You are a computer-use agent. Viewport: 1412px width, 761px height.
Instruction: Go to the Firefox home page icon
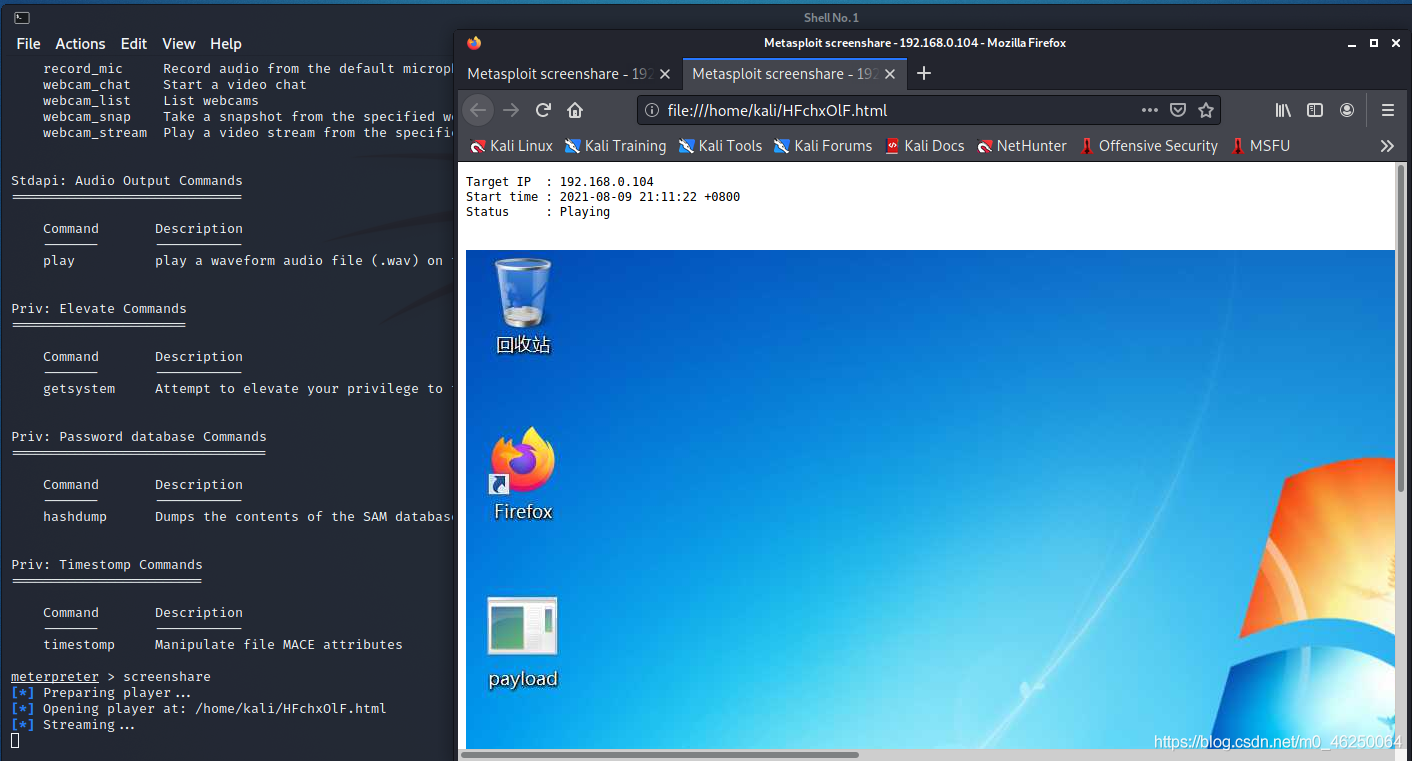pyautogui.click(x=575, y=110)
